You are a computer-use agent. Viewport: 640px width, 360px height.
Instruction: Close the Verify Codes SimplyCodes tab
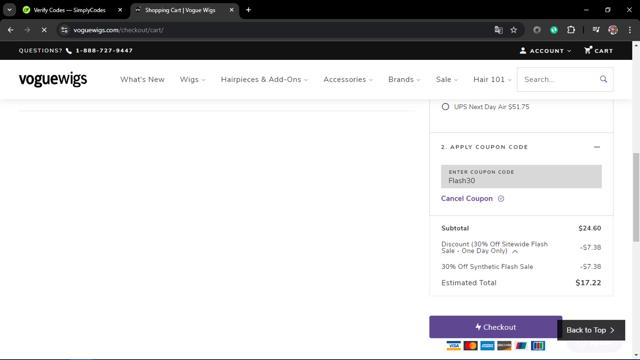[x=120, y=10]
